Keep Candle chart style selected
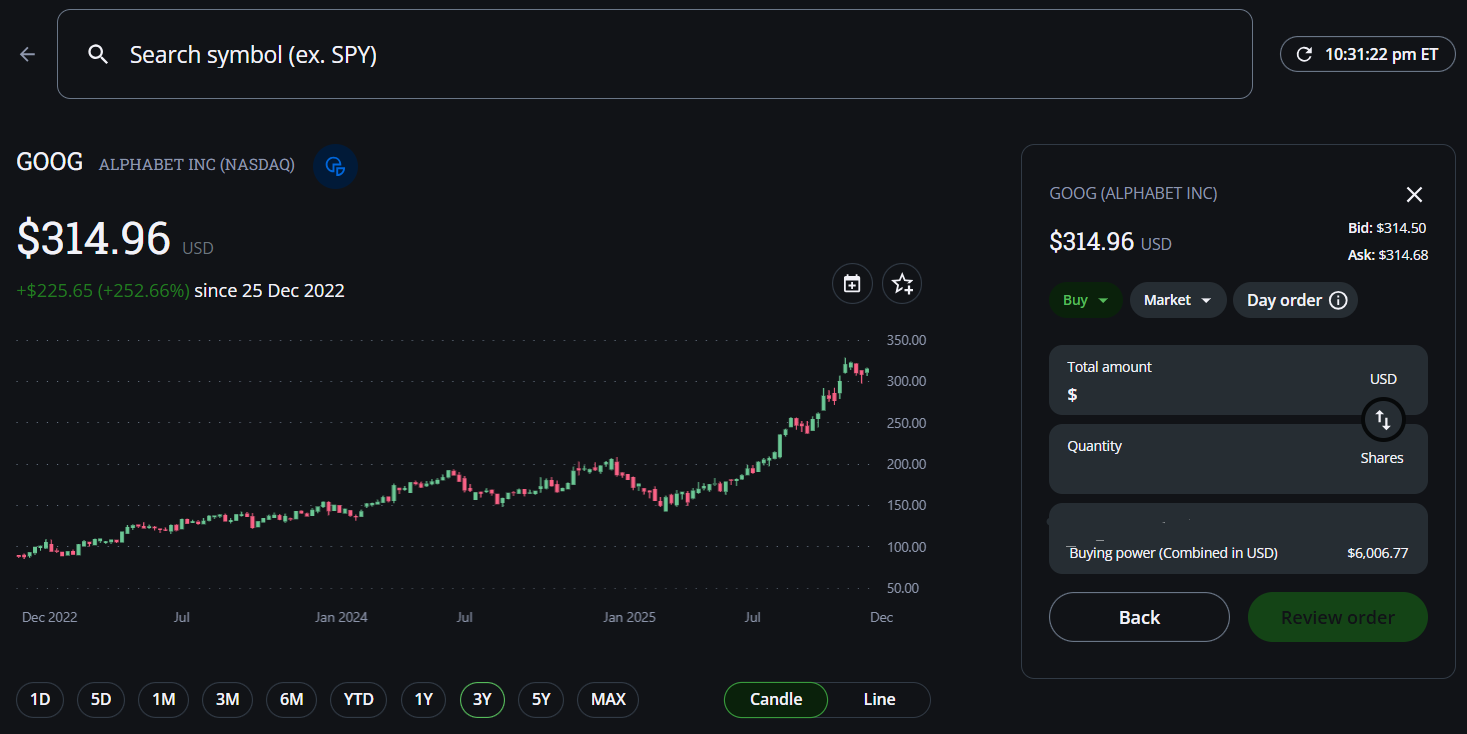Viewport: 1467px width, 734px height. point(776,699)
